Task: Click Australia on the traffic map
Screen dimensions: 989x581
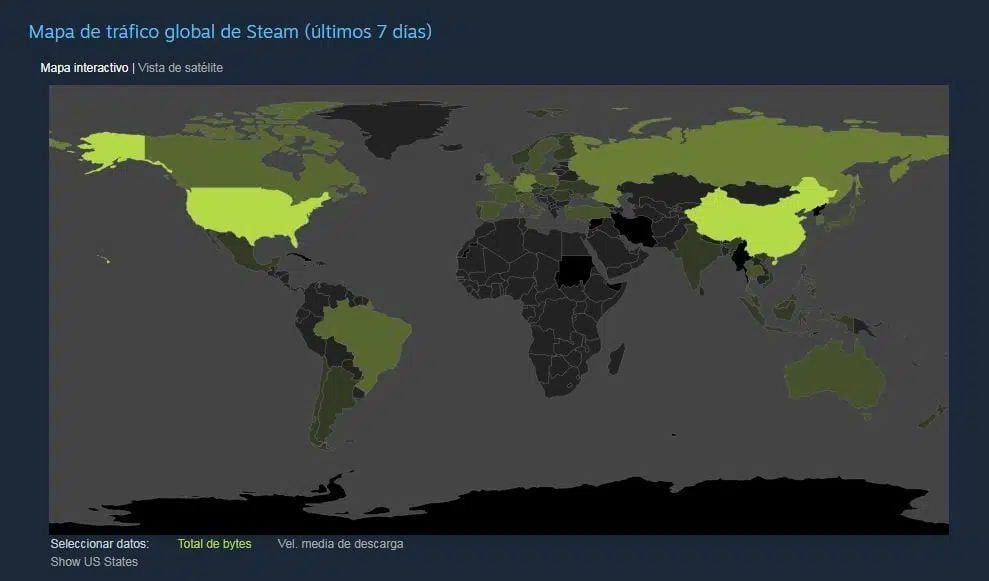Action: [x=833, y=375]
